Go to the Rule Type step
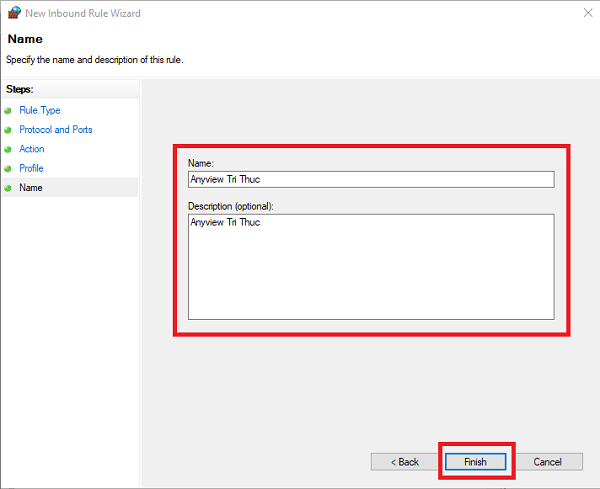The height and width of the screenshot is (489, 600). 40,110
